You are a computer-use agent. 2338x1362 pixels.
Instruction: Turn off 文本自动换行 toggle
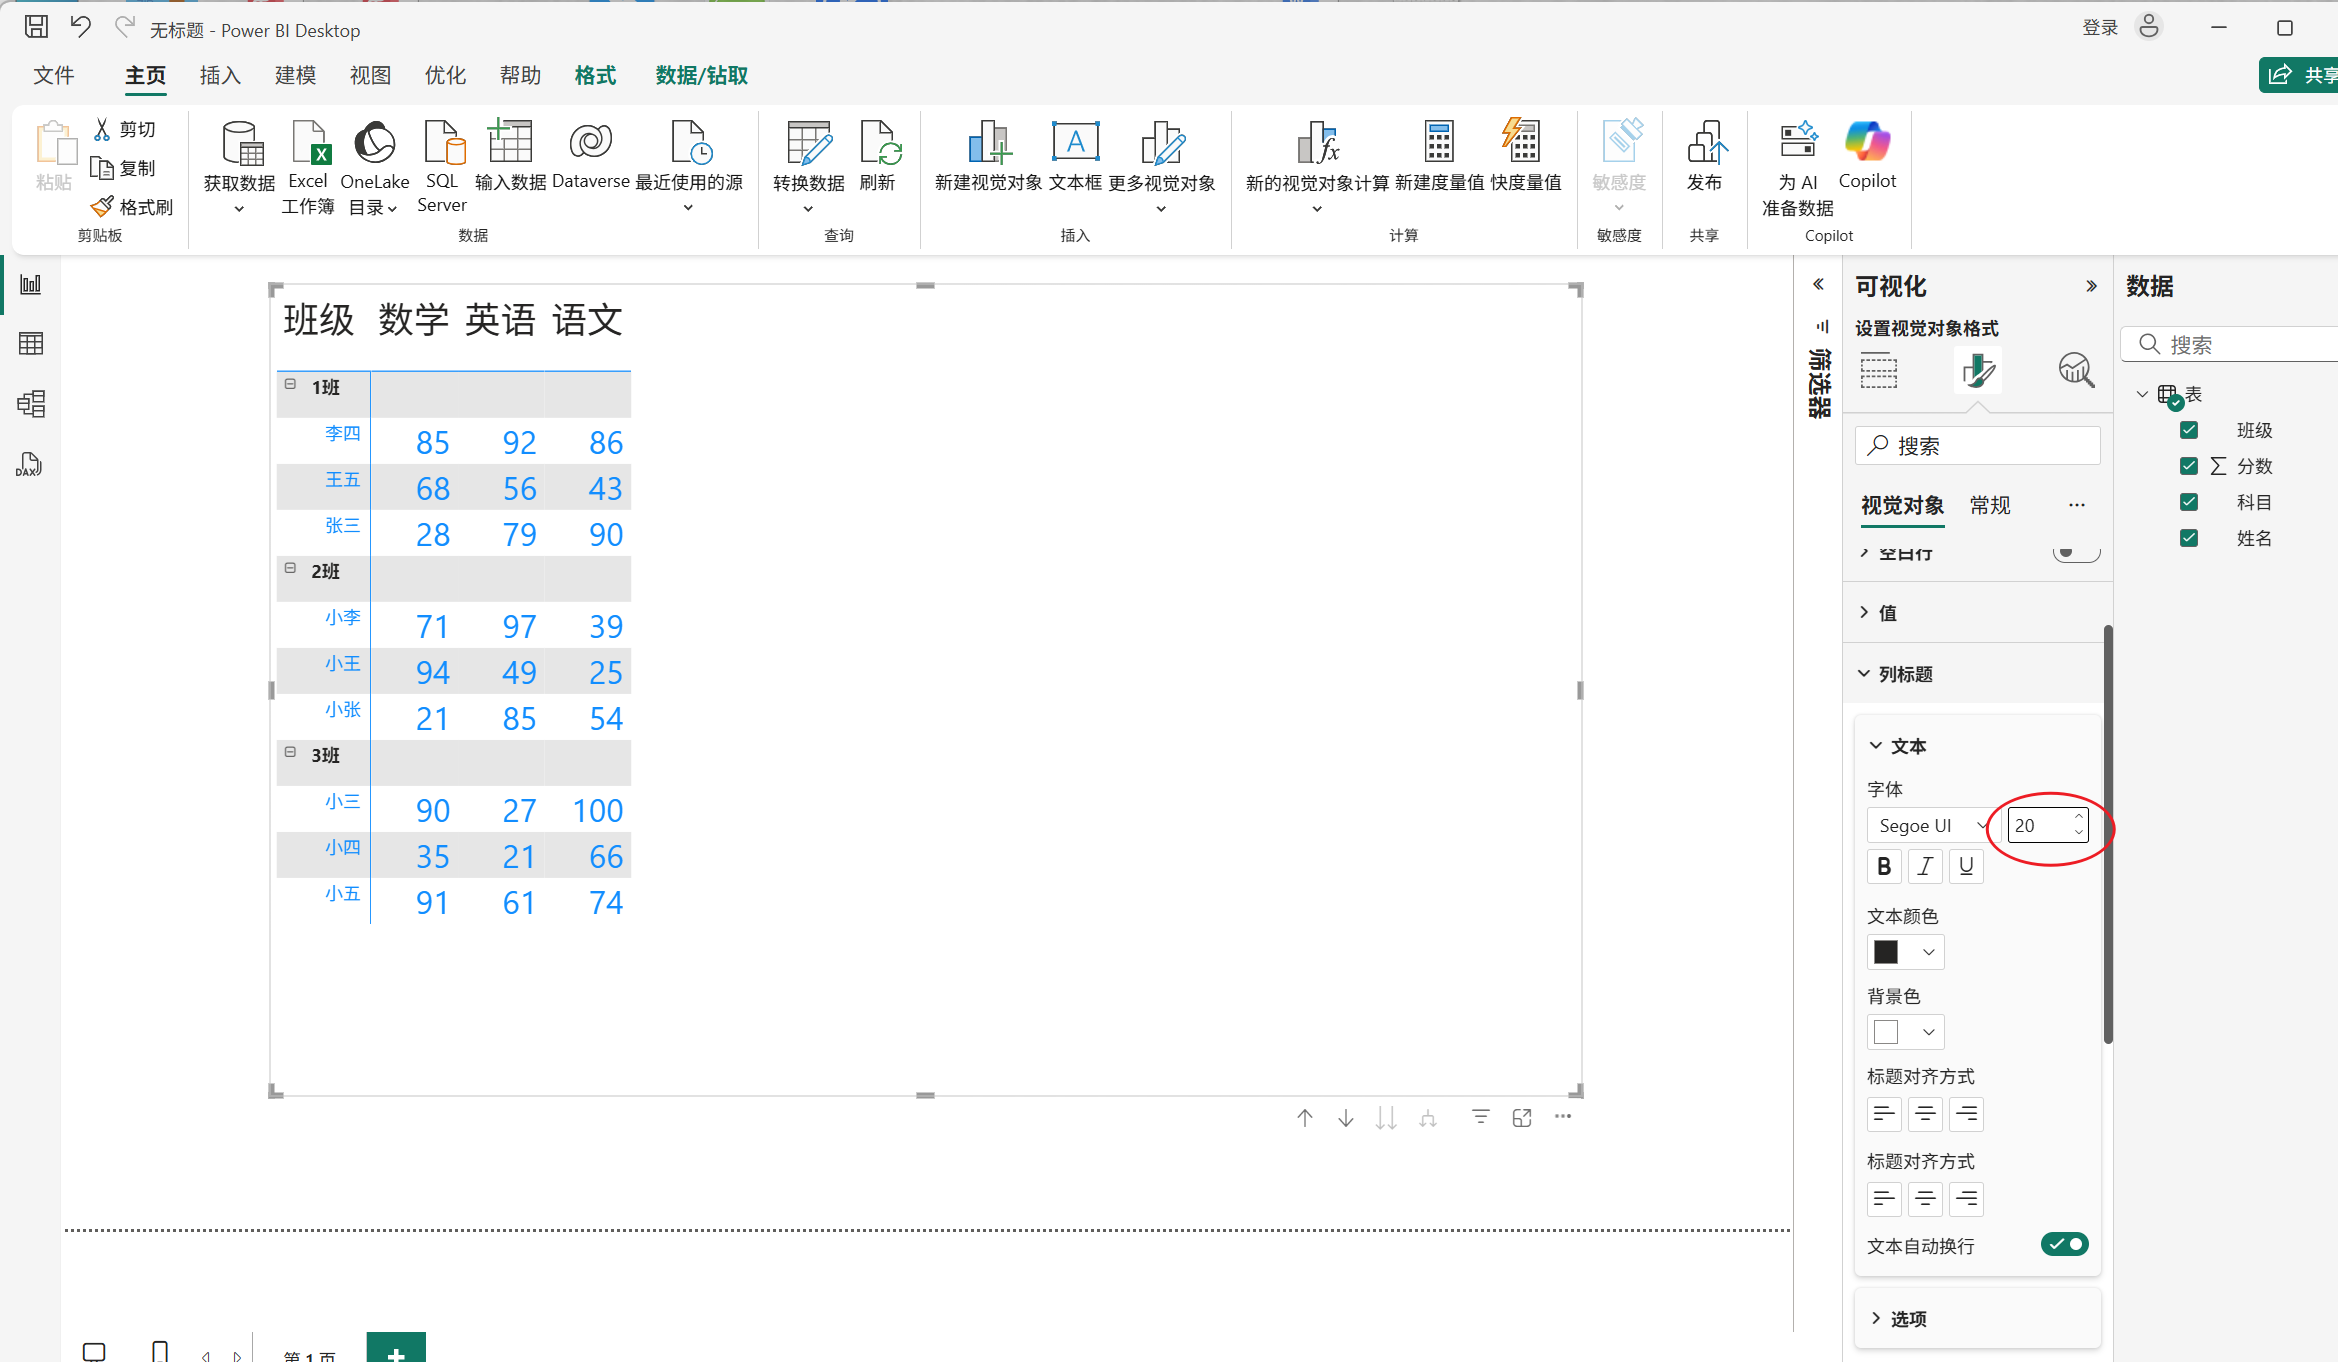(x=2064, y=1244)
